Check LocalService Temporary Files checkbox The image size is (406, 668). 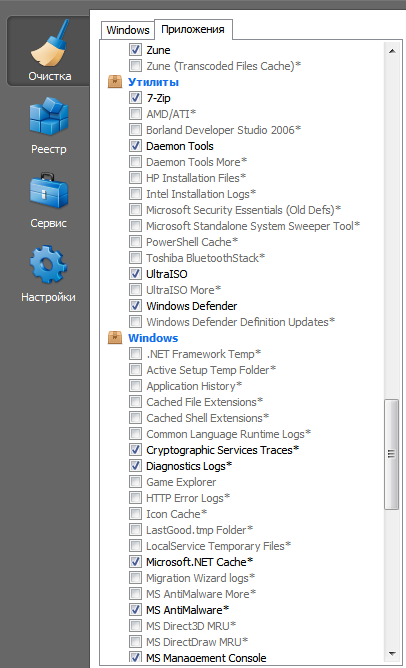[135, 546]
